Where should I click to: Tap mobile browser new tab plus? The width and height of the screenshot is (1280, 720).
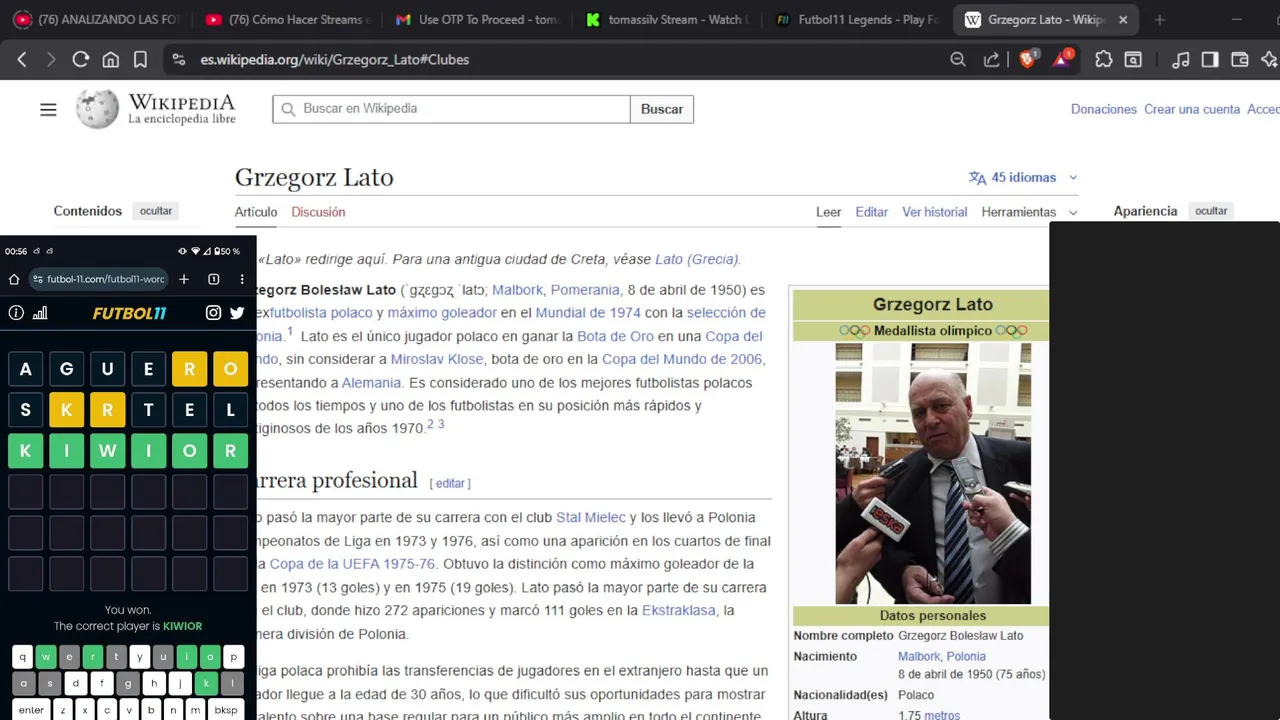point(184,279)
